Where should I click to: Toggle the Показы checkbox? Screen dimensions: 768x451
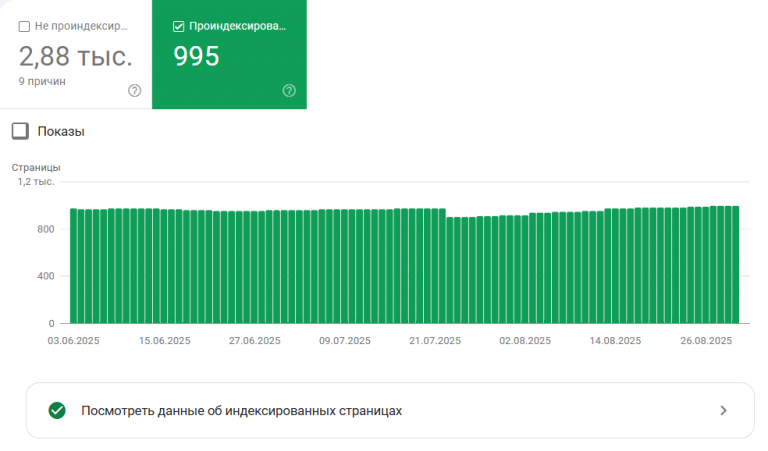pos(20,131)
